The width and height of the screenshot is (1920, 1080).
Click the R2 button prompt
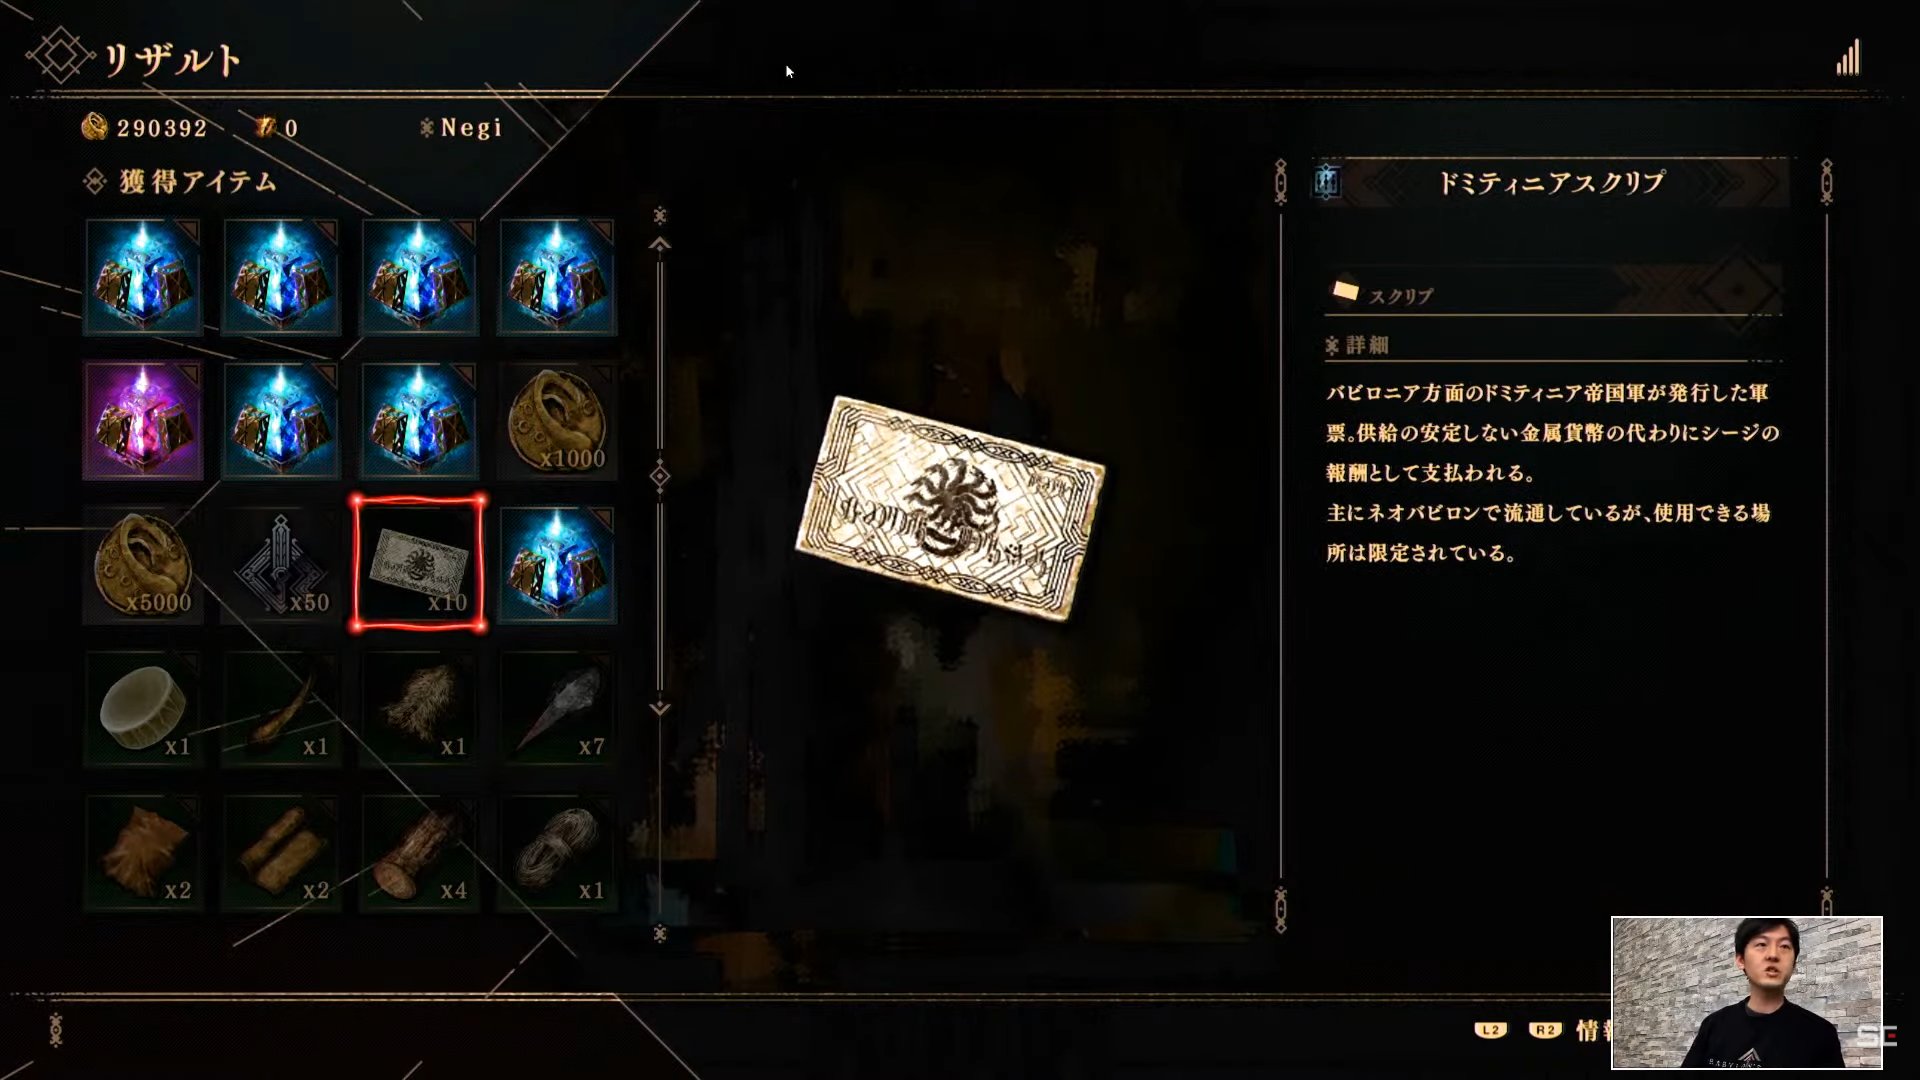click(1545, 1030)
